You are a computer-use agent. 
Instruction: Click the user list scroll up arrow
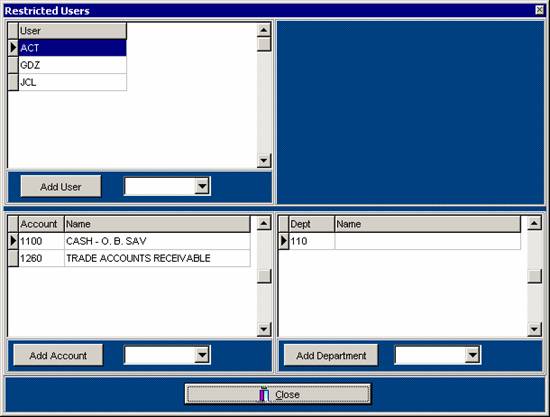tap(264, 30)
